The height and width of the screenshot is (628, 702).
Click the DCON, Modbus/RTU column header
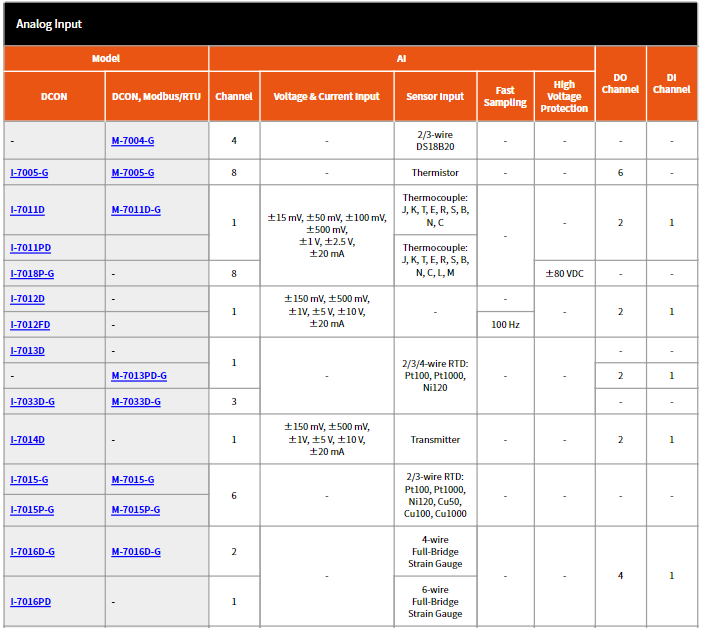(x=156, y=97)
